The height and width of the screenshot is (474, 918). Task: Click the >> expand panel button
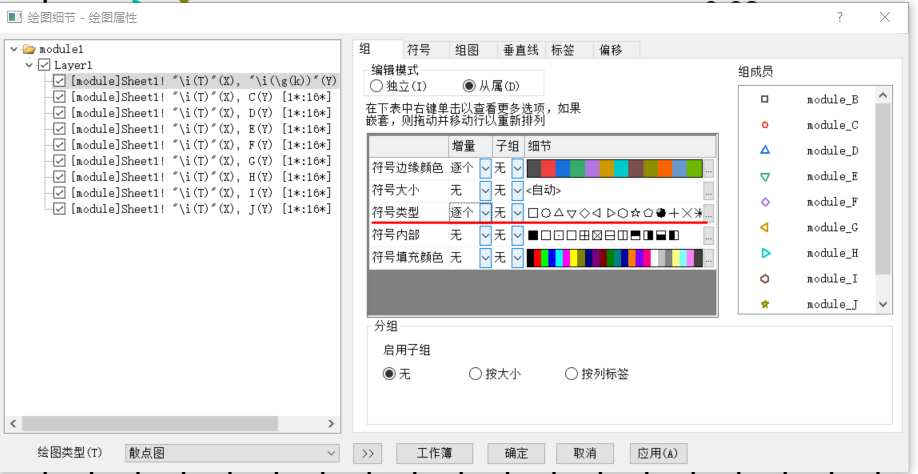tap(368, 454)
